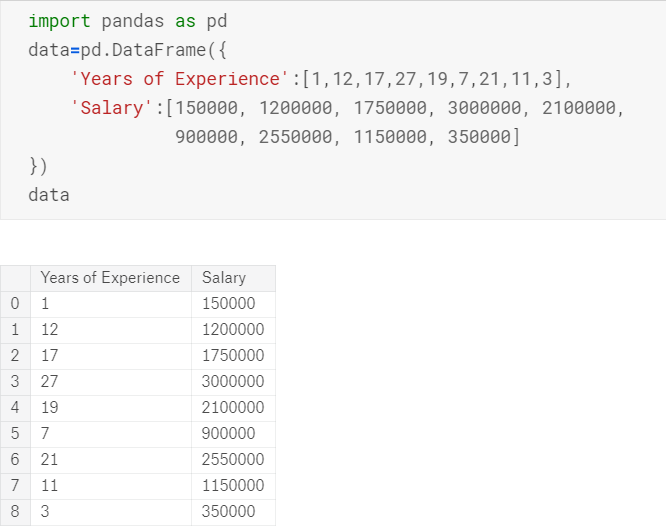The width and height of the screenshot is (666, 527).
Task: Click the word 'pandas' in the code
Action: point(133,21)
